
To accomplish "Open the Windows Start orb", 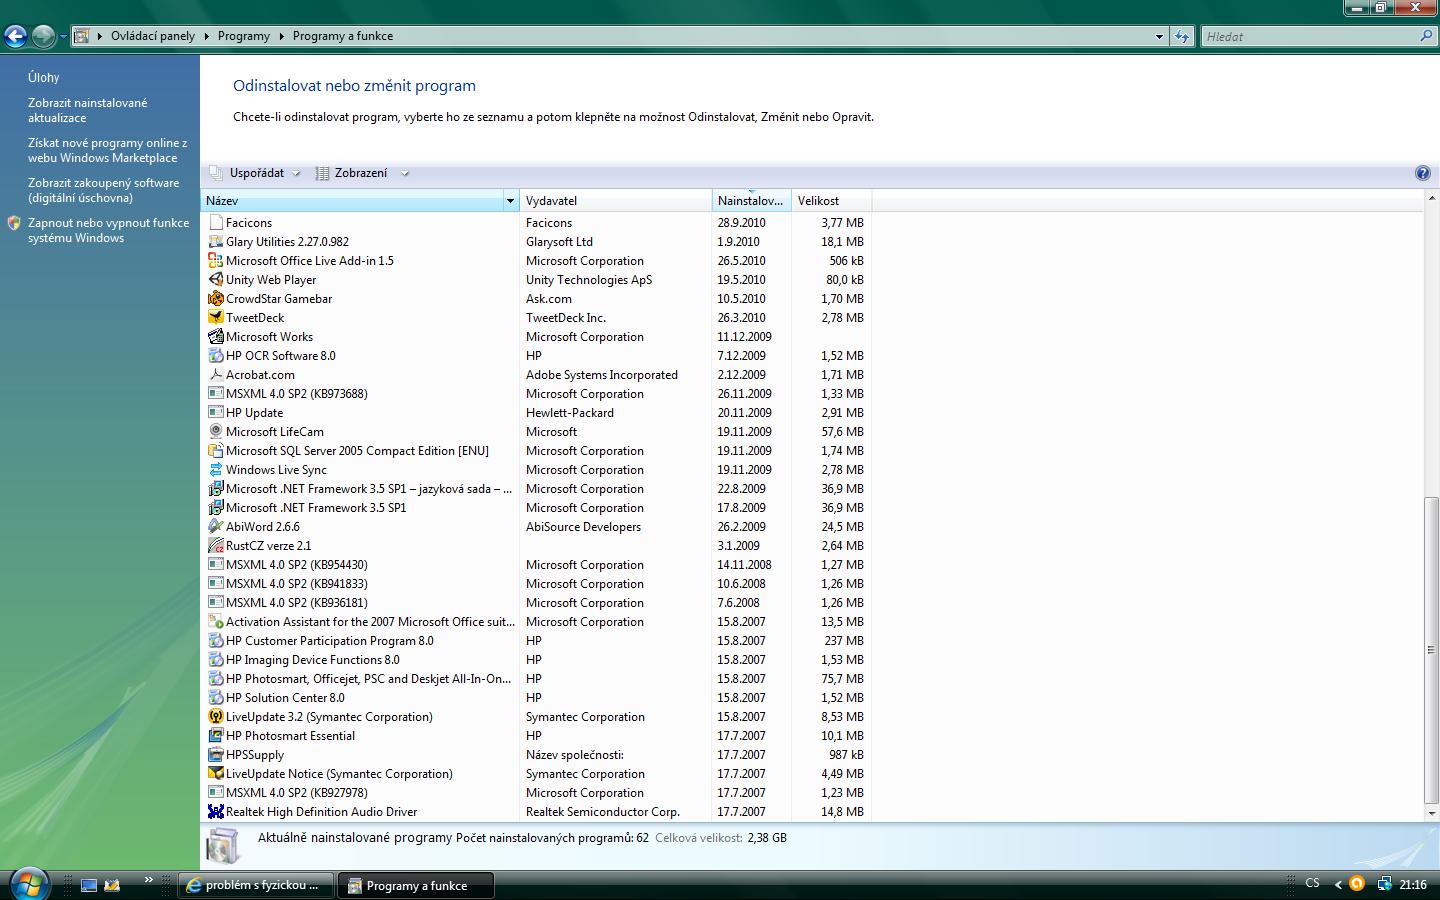I will [x=28, y=883].
